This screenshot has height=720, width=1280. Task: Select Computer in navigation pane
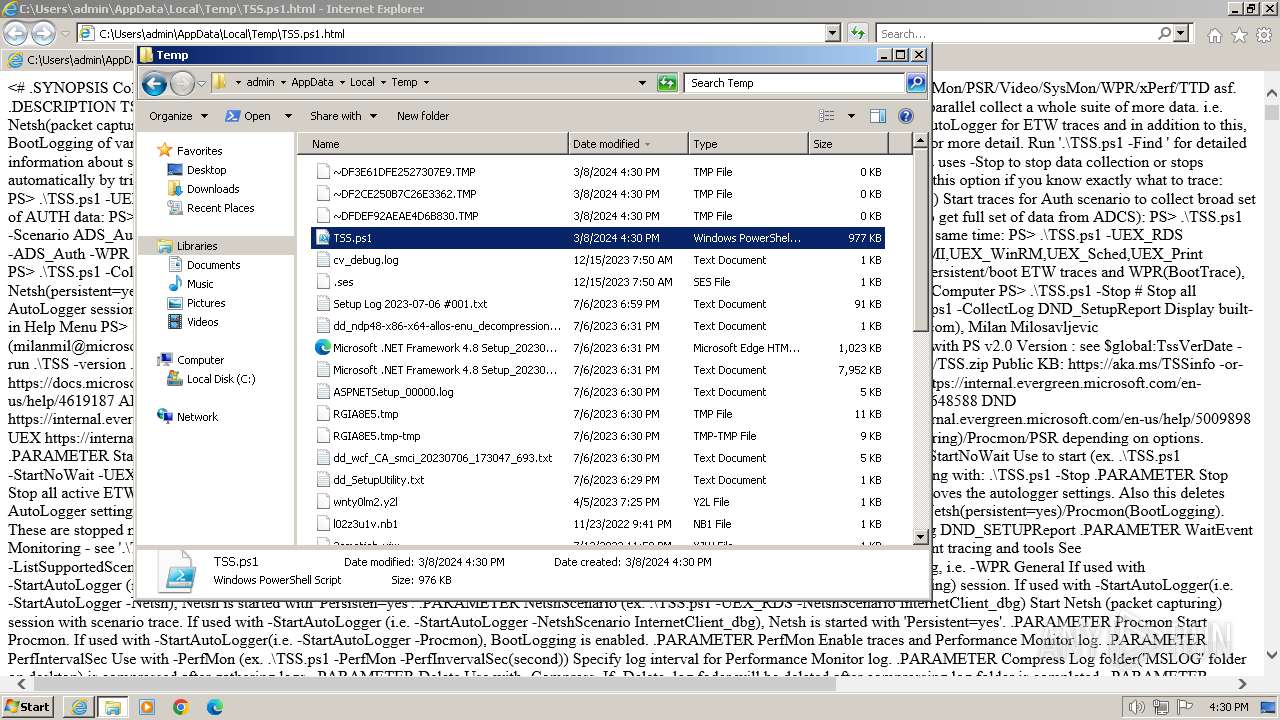coord(200,360)
